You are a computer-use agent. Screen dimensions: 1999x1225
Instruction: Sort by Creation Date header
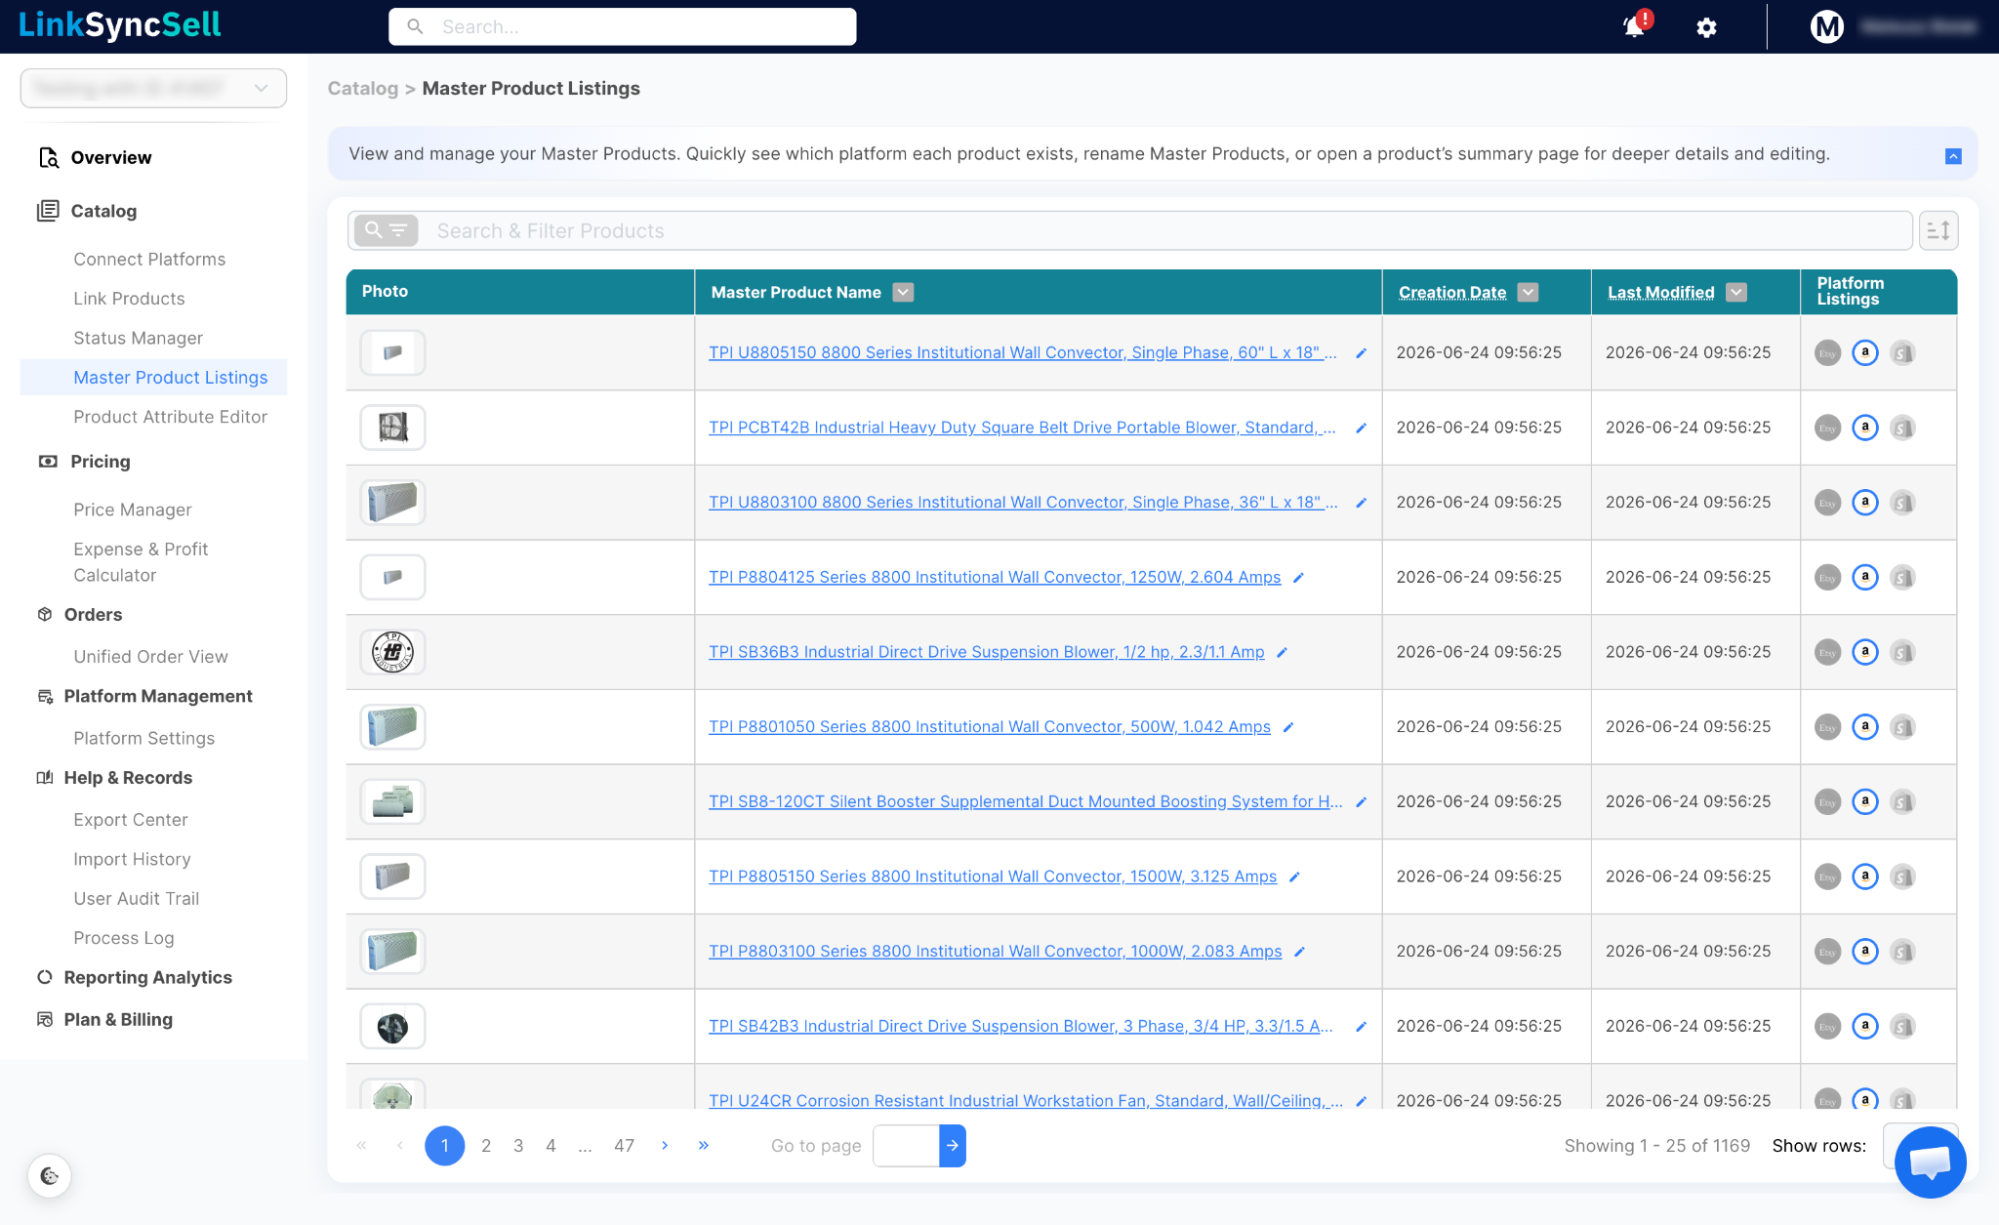pos(1452,292)
